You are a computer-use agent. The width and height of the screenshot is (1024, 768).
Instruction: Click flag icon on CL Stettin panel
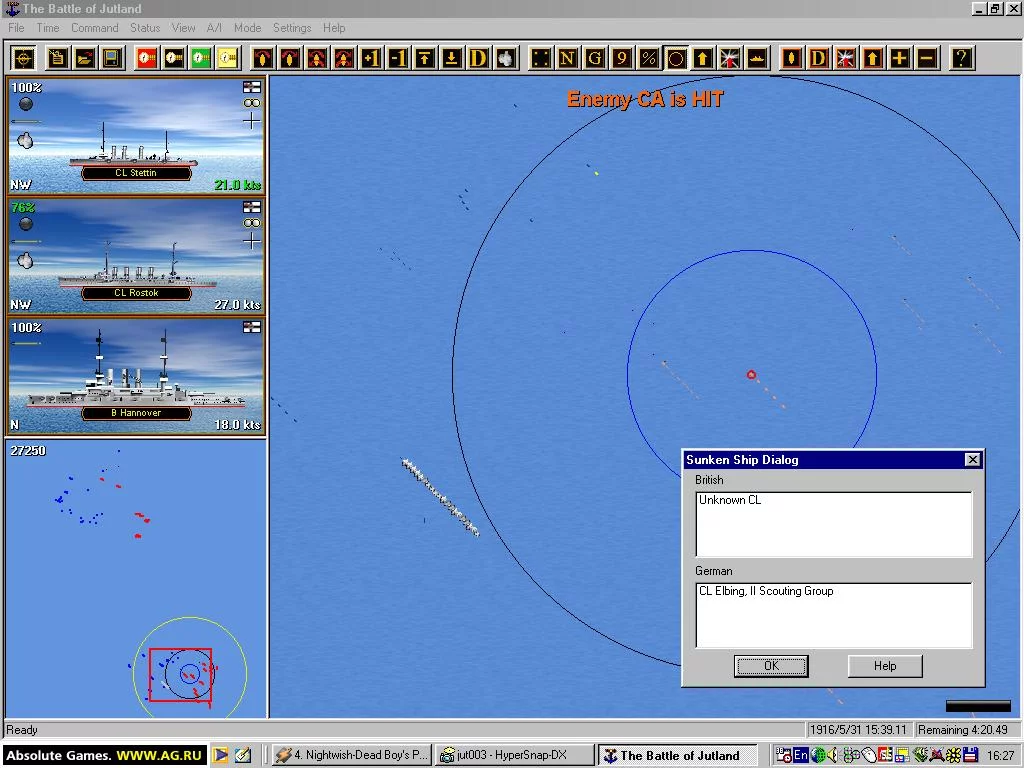click(x=251, y=87)
